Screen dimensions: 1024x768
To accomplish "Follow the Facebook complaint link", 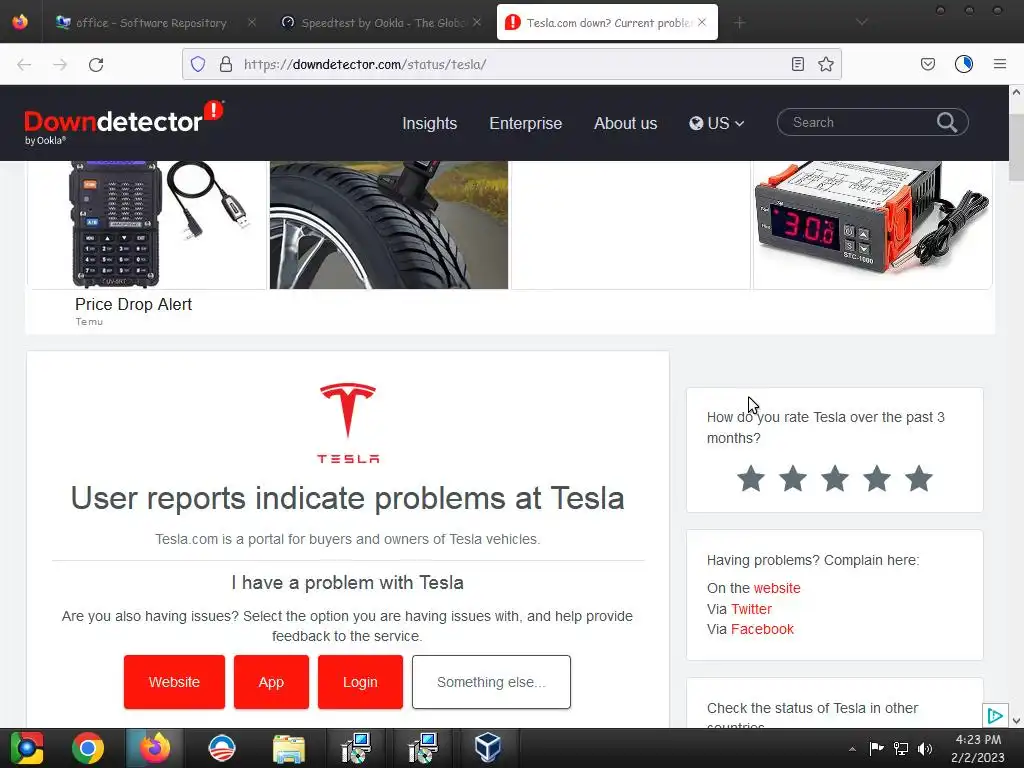I will (762, 629).
